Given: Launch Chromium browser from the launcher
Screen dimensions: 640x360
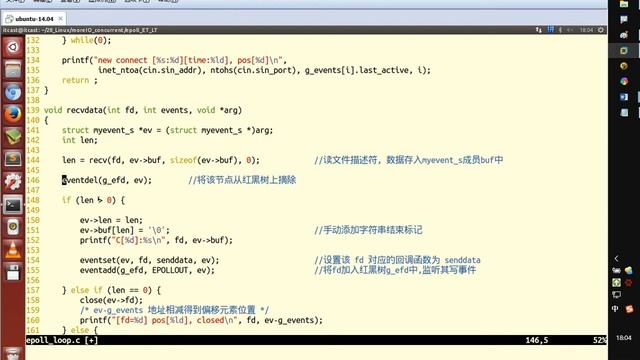Looking at the screenshot, I should coord(13,92).
